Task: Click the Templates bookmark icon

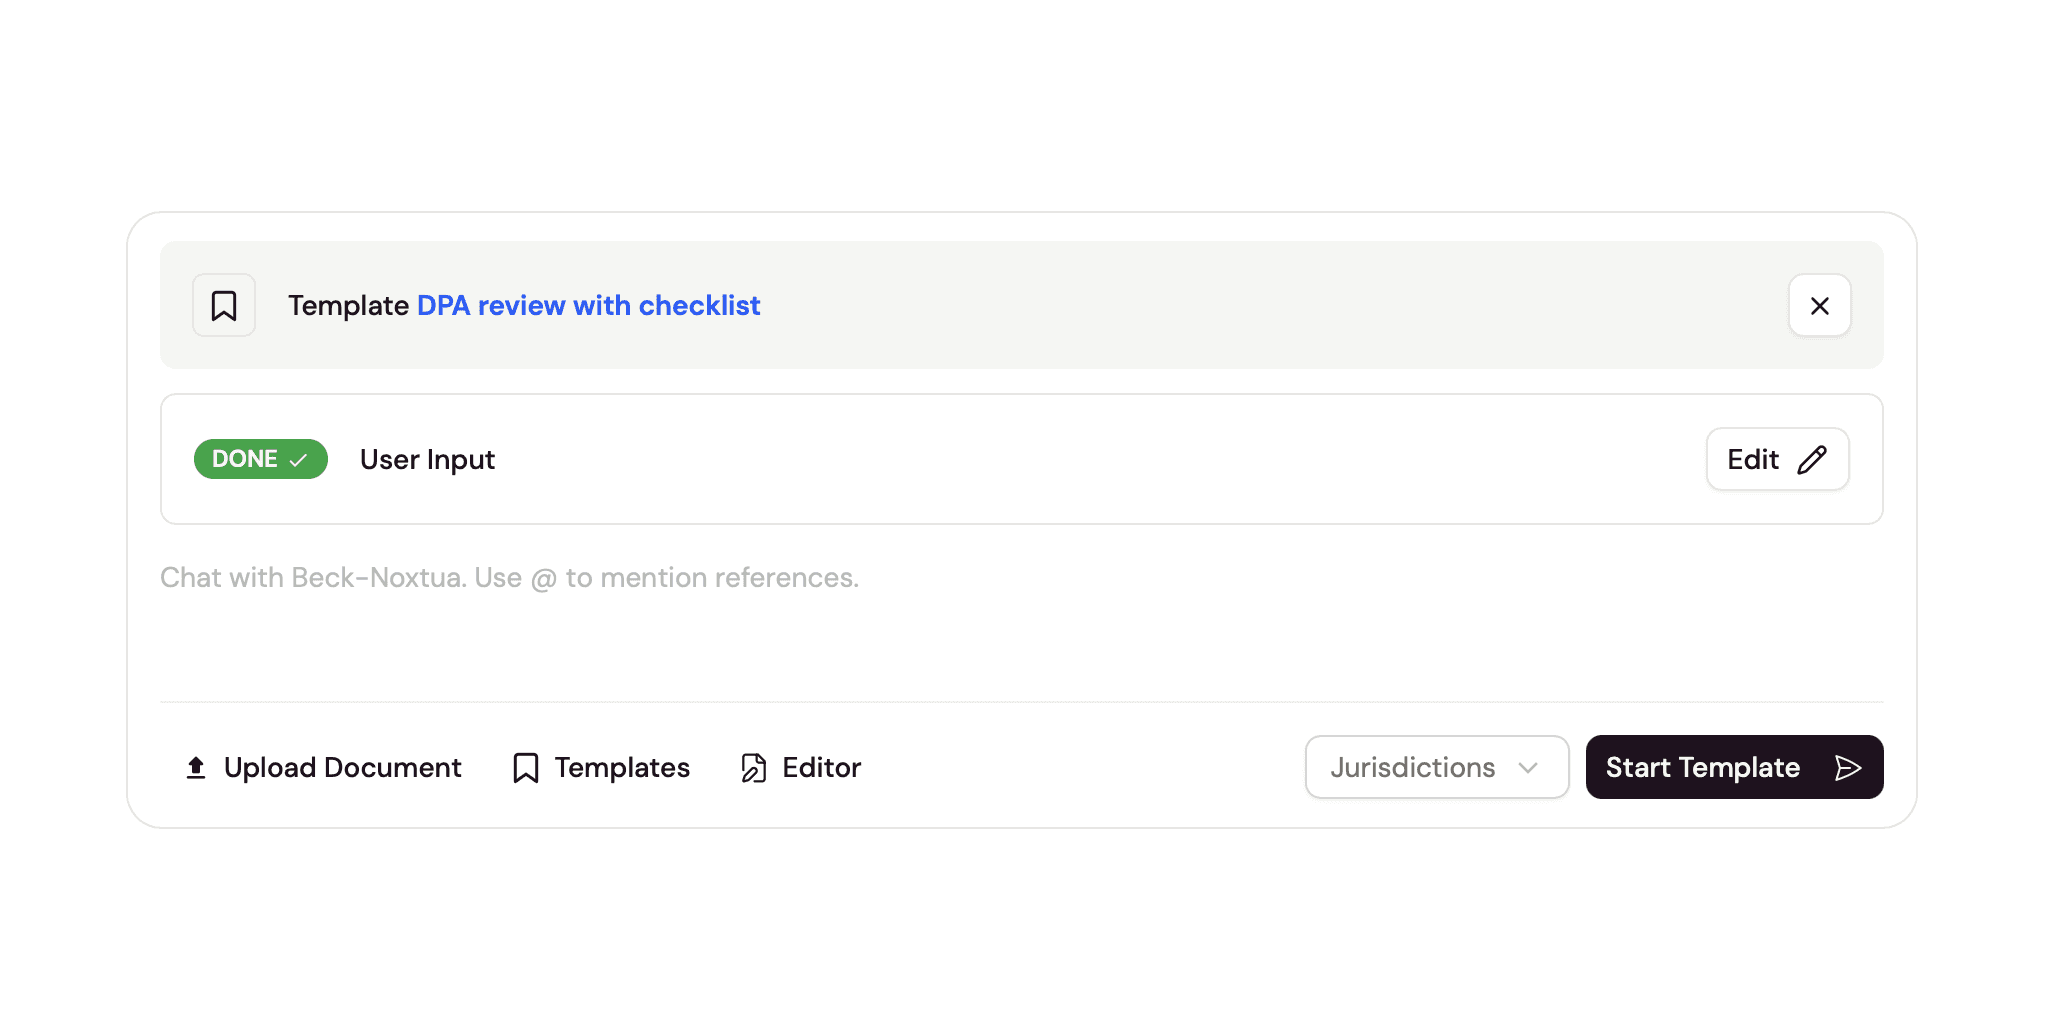Action: pos(526,768)
